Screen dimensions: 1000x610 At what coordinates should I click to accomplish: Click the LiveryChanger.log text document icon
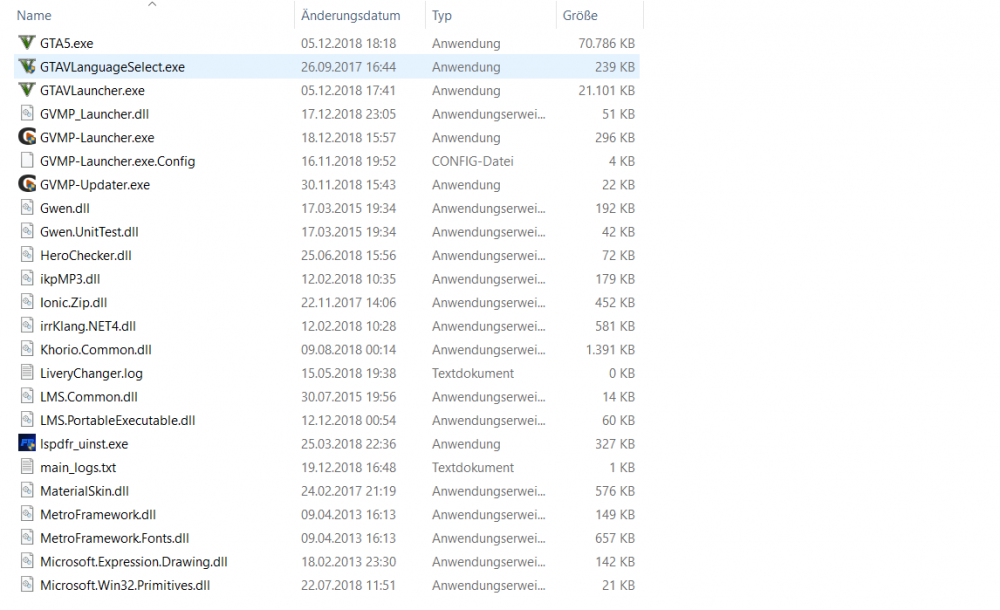pyautogui.click(x=25, y=373)
